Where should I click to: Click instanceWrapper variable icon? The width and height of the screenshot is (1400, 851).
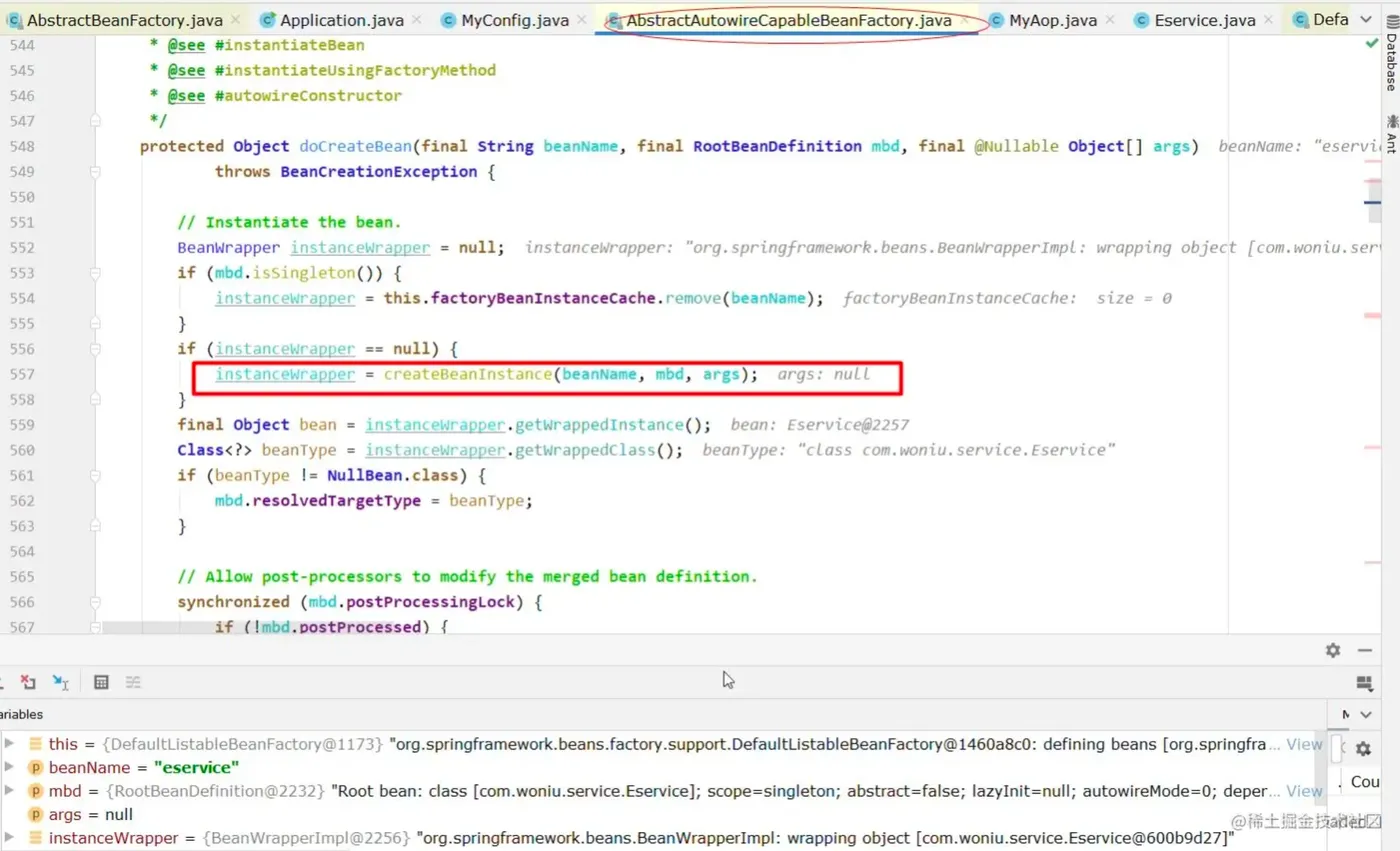tap(35, 837)
